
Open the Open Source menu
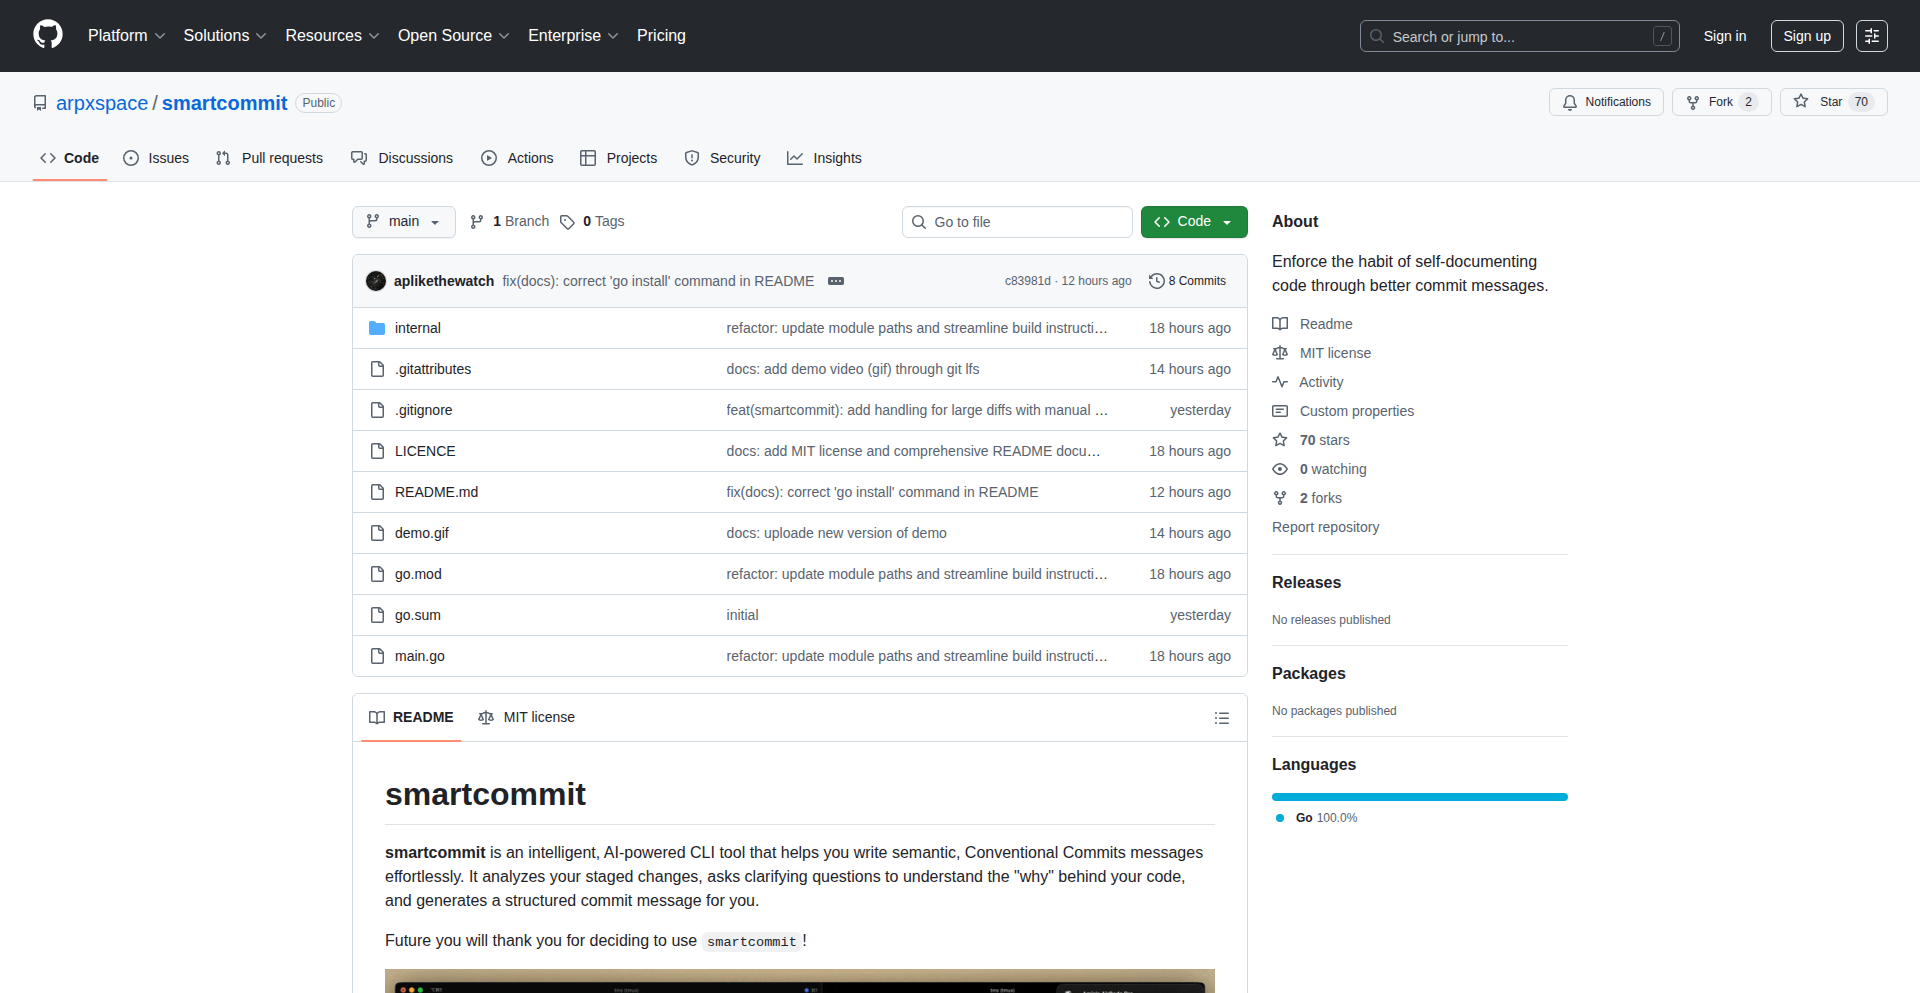coord(453,36)
